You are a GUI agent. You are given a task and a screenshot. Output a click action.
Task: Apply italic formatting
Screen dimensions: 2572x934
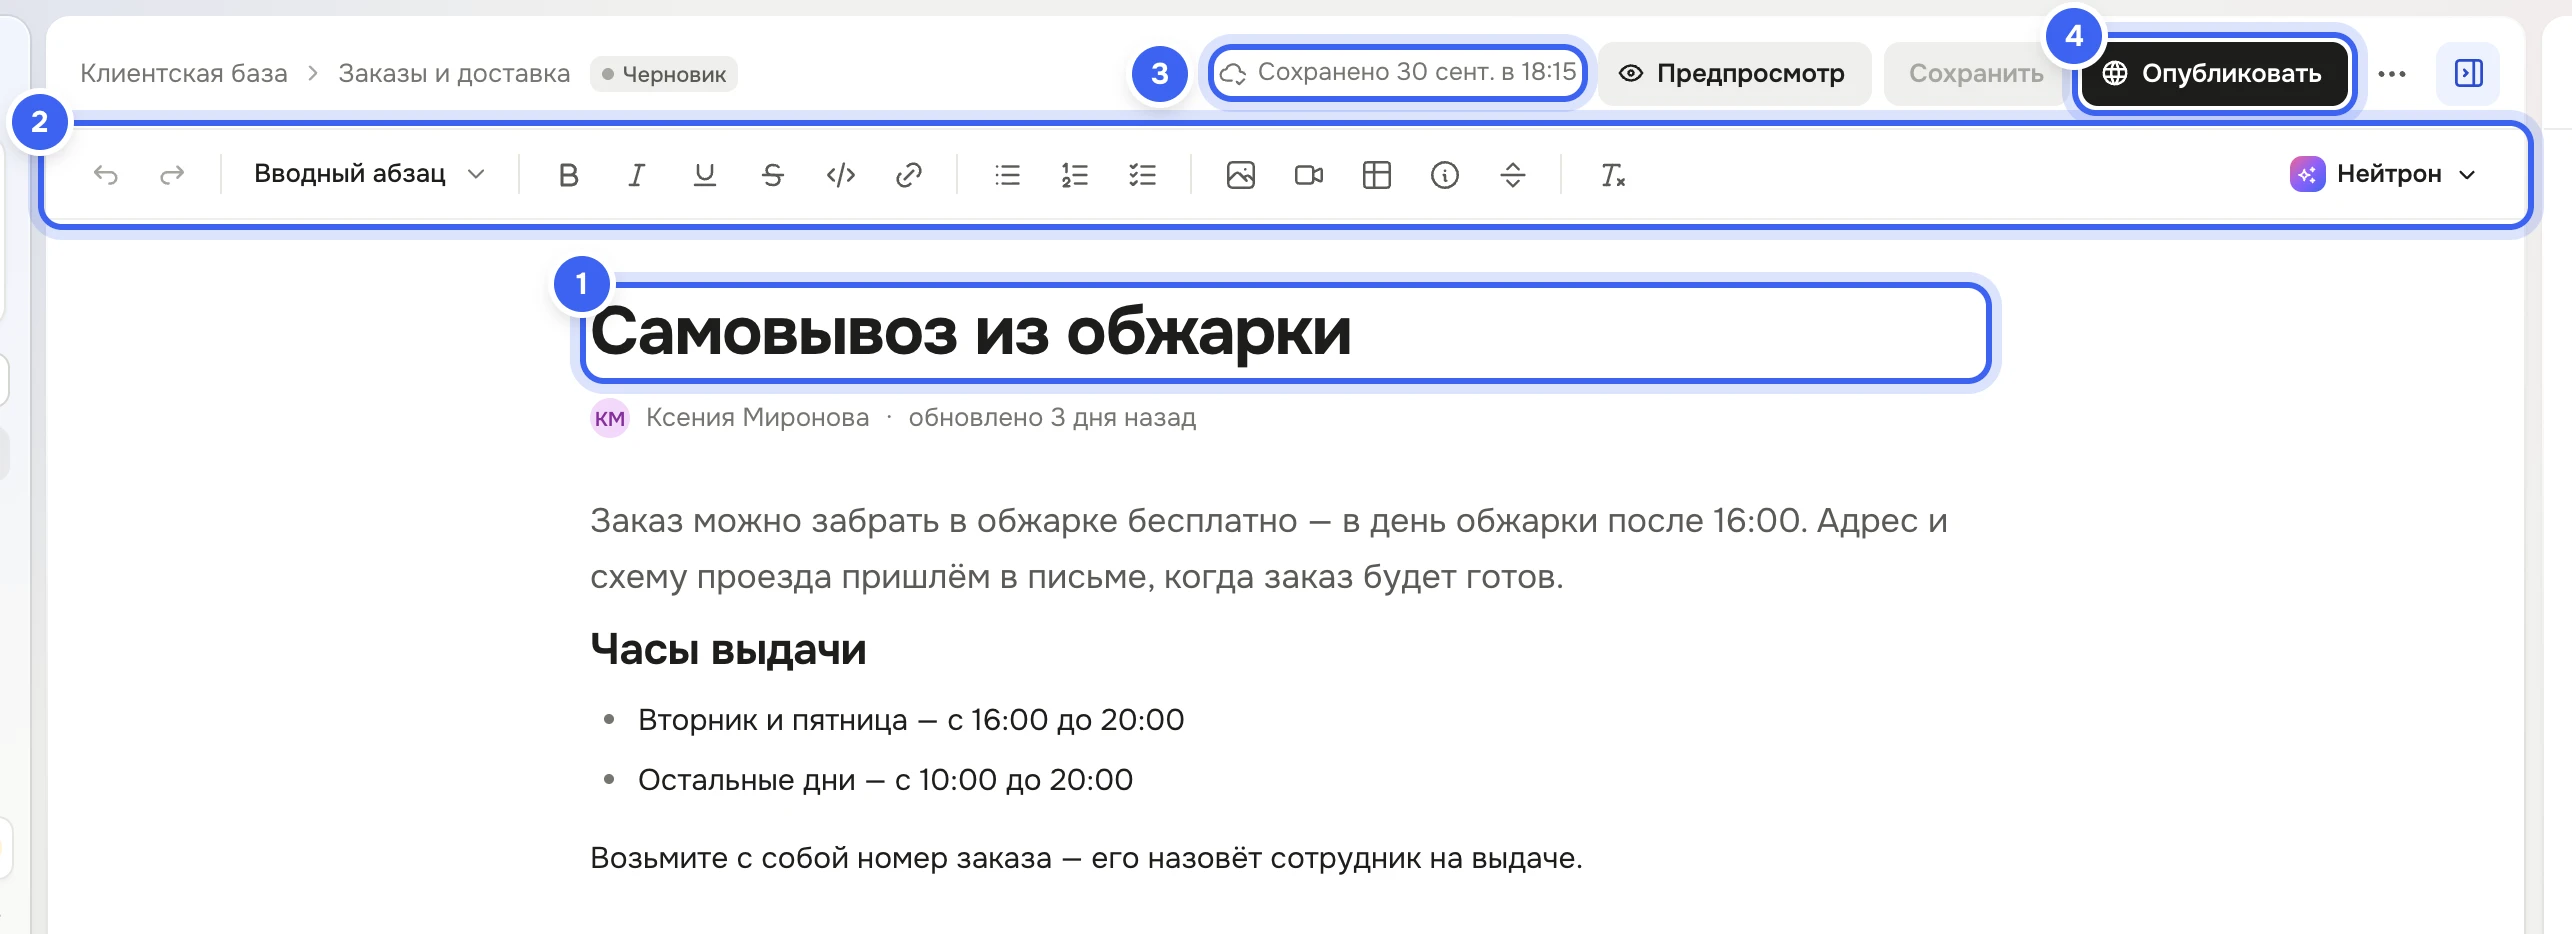636,175
